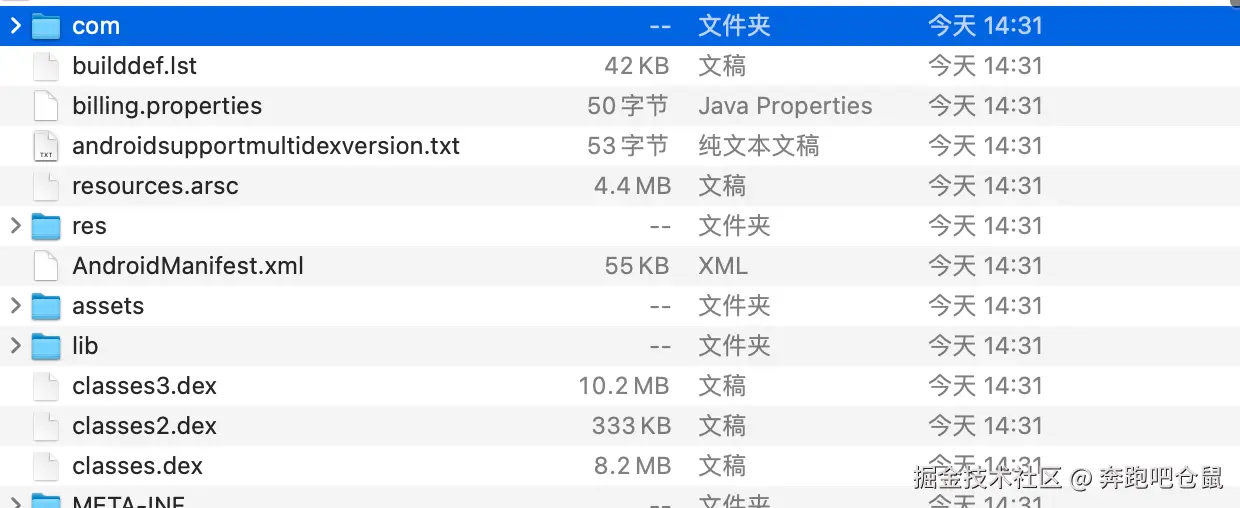The width and height of the screenshot is (1240, 508).
Task: Click the androidsupportmultidexversion.txt TXT file icon
Action: 46,146
